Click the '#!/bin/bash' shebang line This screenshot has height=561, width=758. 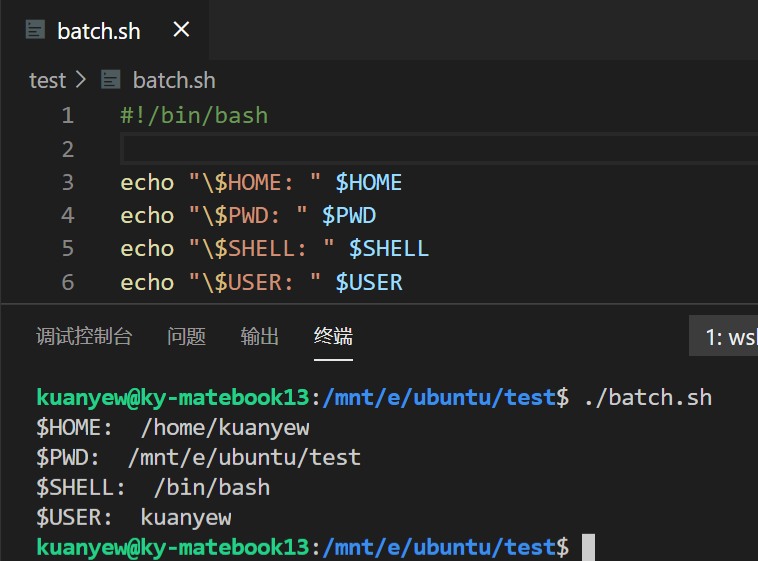pos(194,116)
